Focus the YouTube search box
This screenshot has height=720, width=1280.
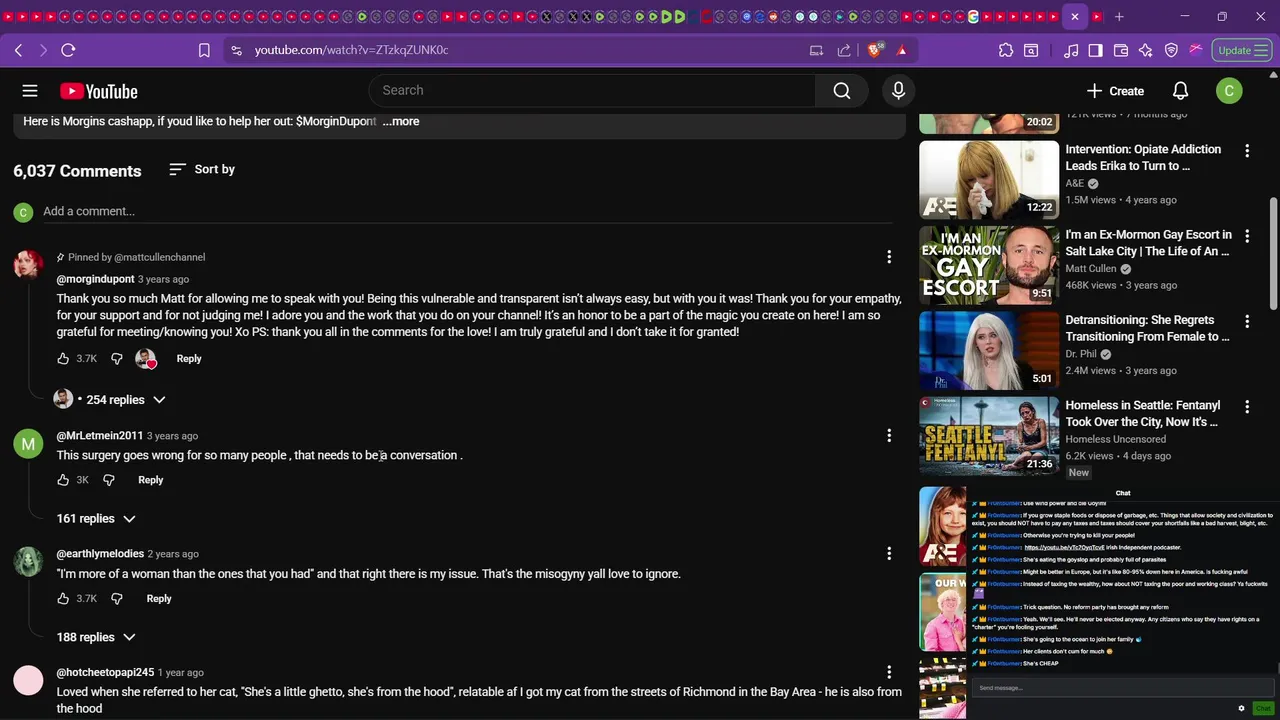[593, 91]
